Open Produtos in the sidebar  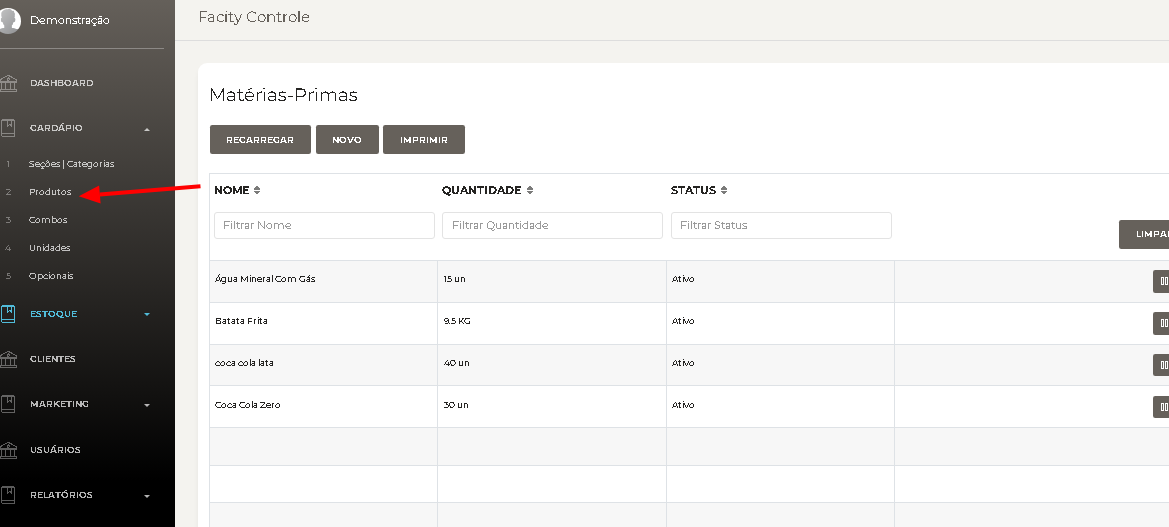point(50,192)
